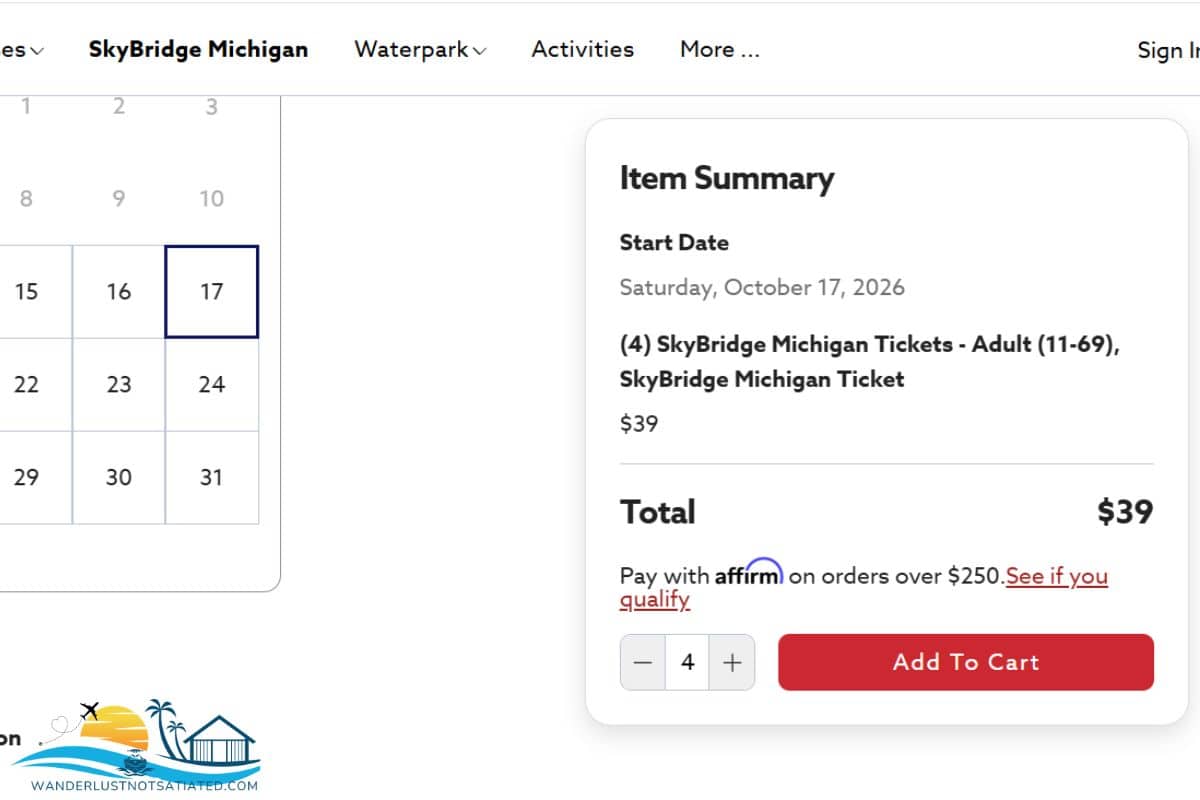The image size is (1200, 800).
Task: Select October 16 on the calendar
Action: pos(119,292)
